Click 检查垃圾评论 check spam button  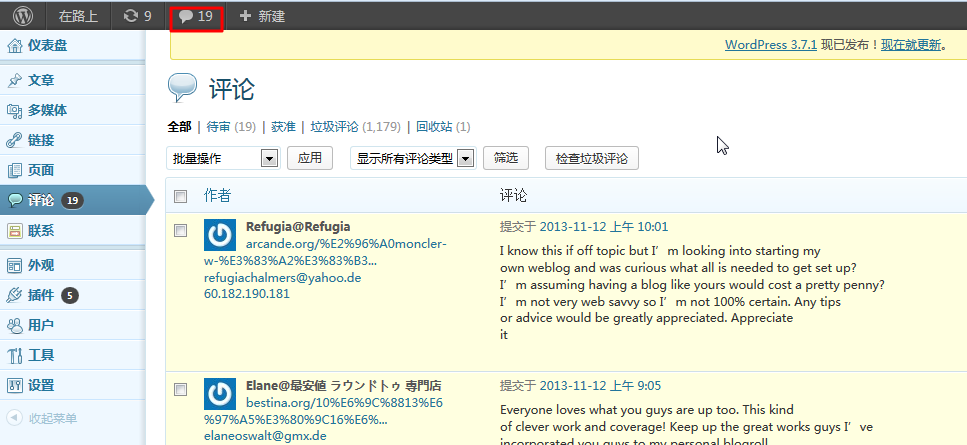tap(591, 158)
